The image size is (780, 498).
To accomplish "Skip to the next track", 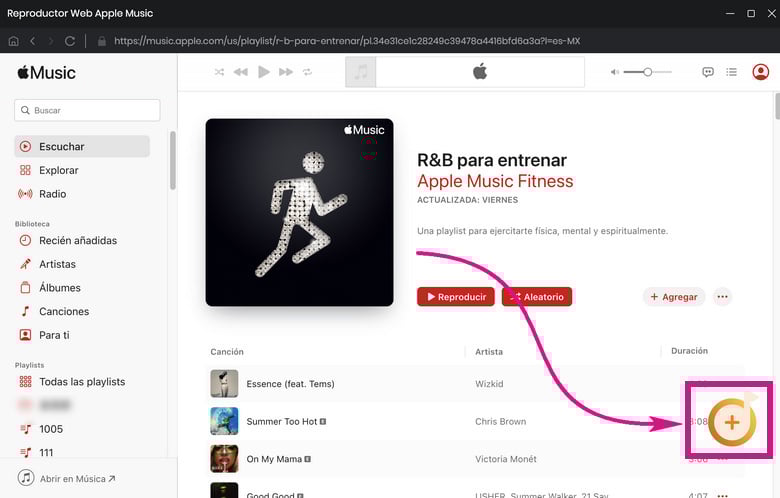I will [286, 72].
